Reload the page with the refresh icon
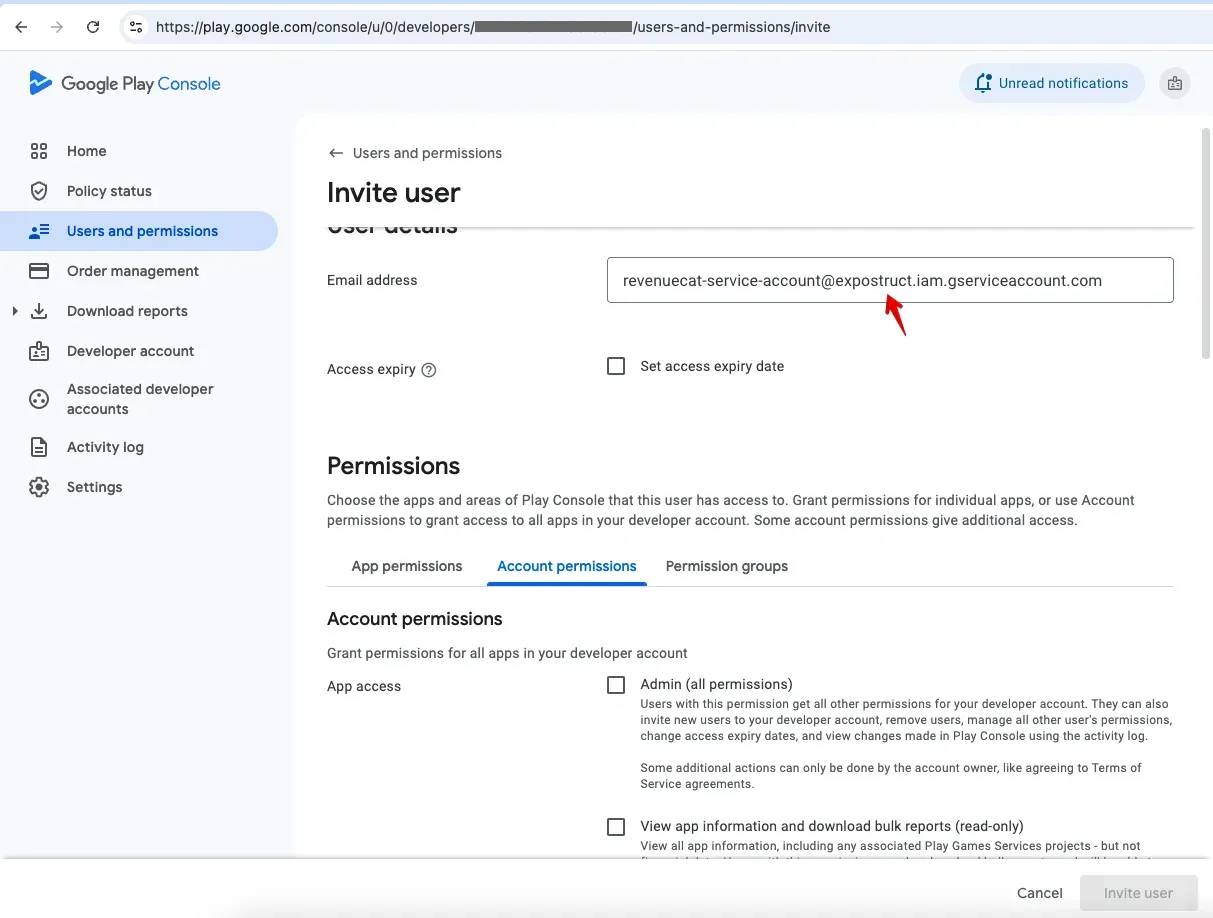Image resolution: width=1213 pixels, height=918 pixels. (93, 27)
